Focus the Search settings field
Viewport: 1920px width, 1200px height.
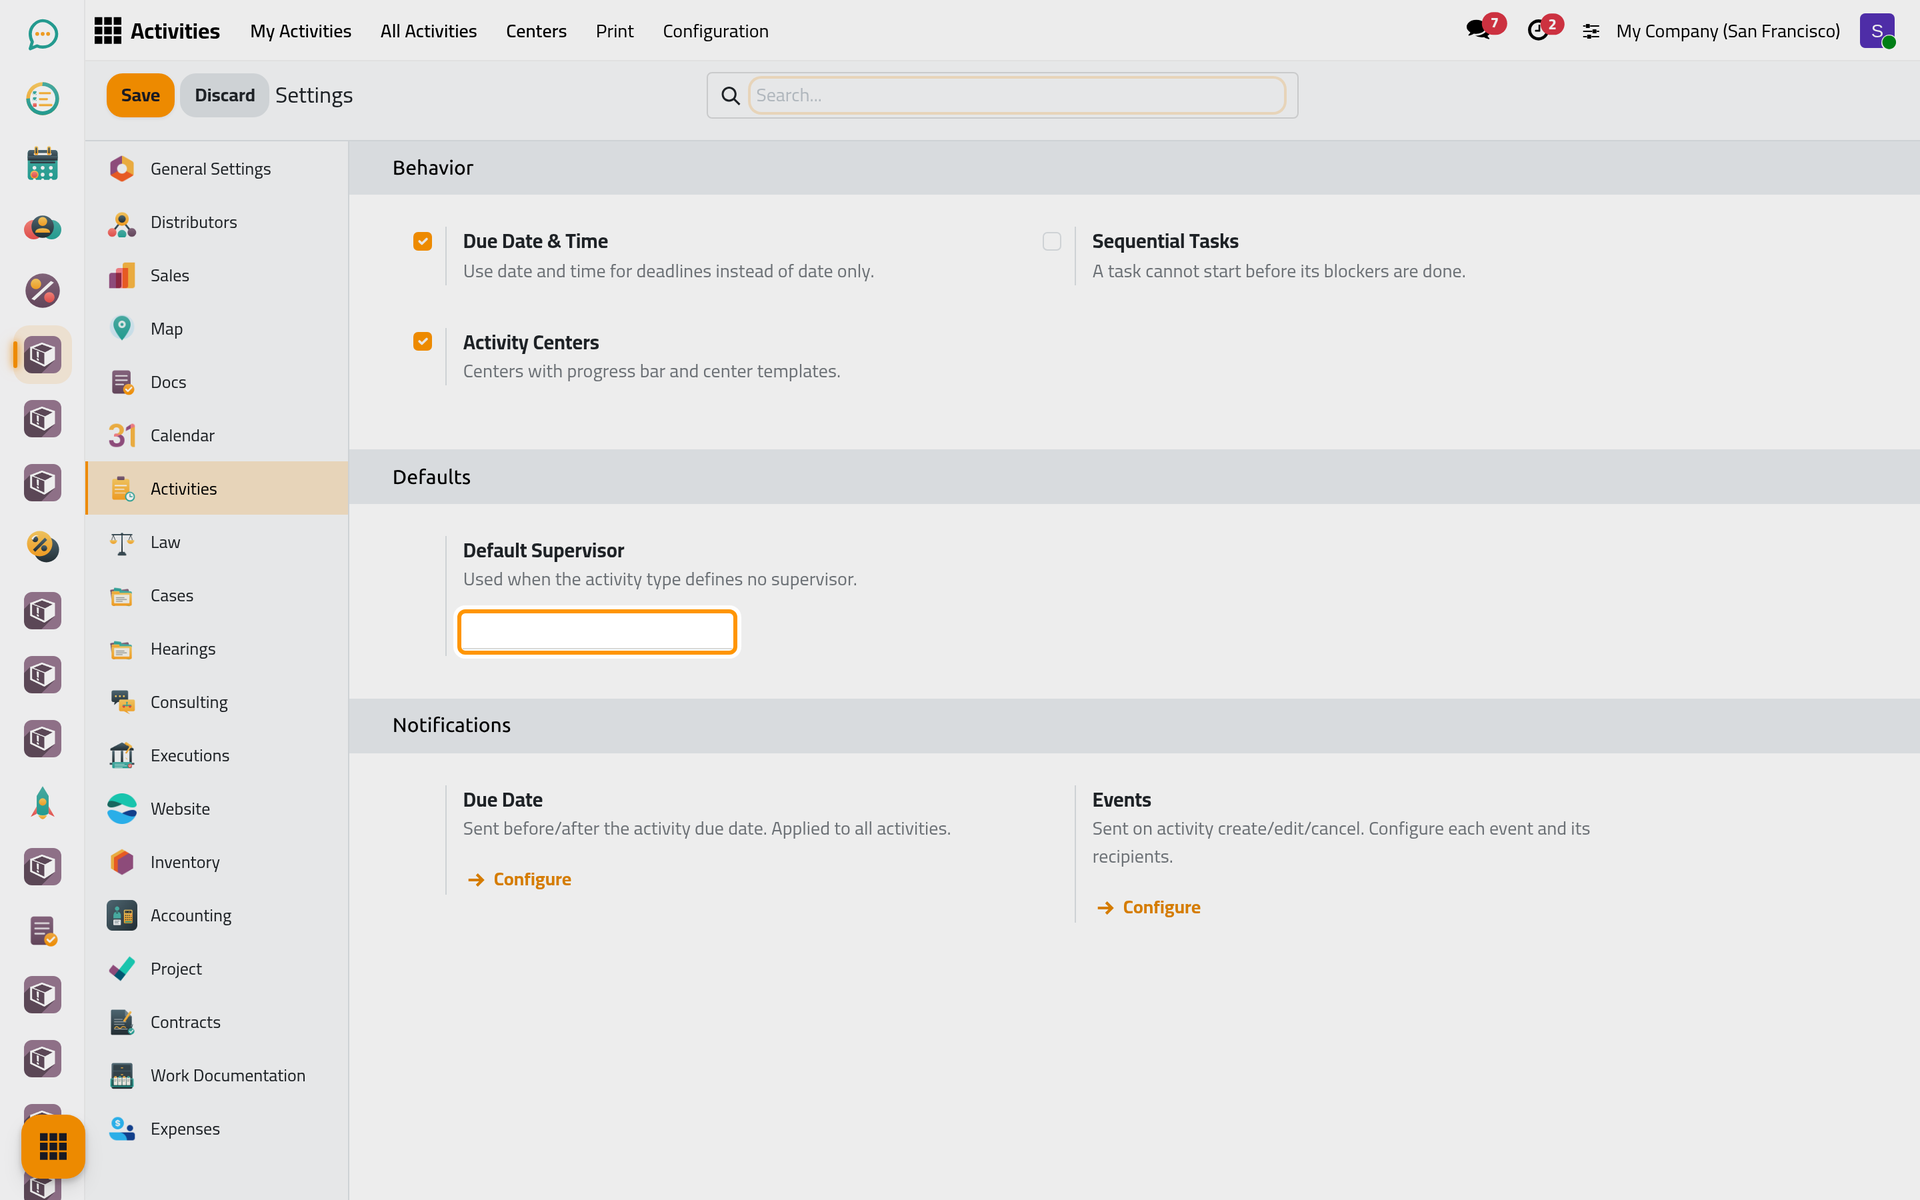click(1017, 95)
